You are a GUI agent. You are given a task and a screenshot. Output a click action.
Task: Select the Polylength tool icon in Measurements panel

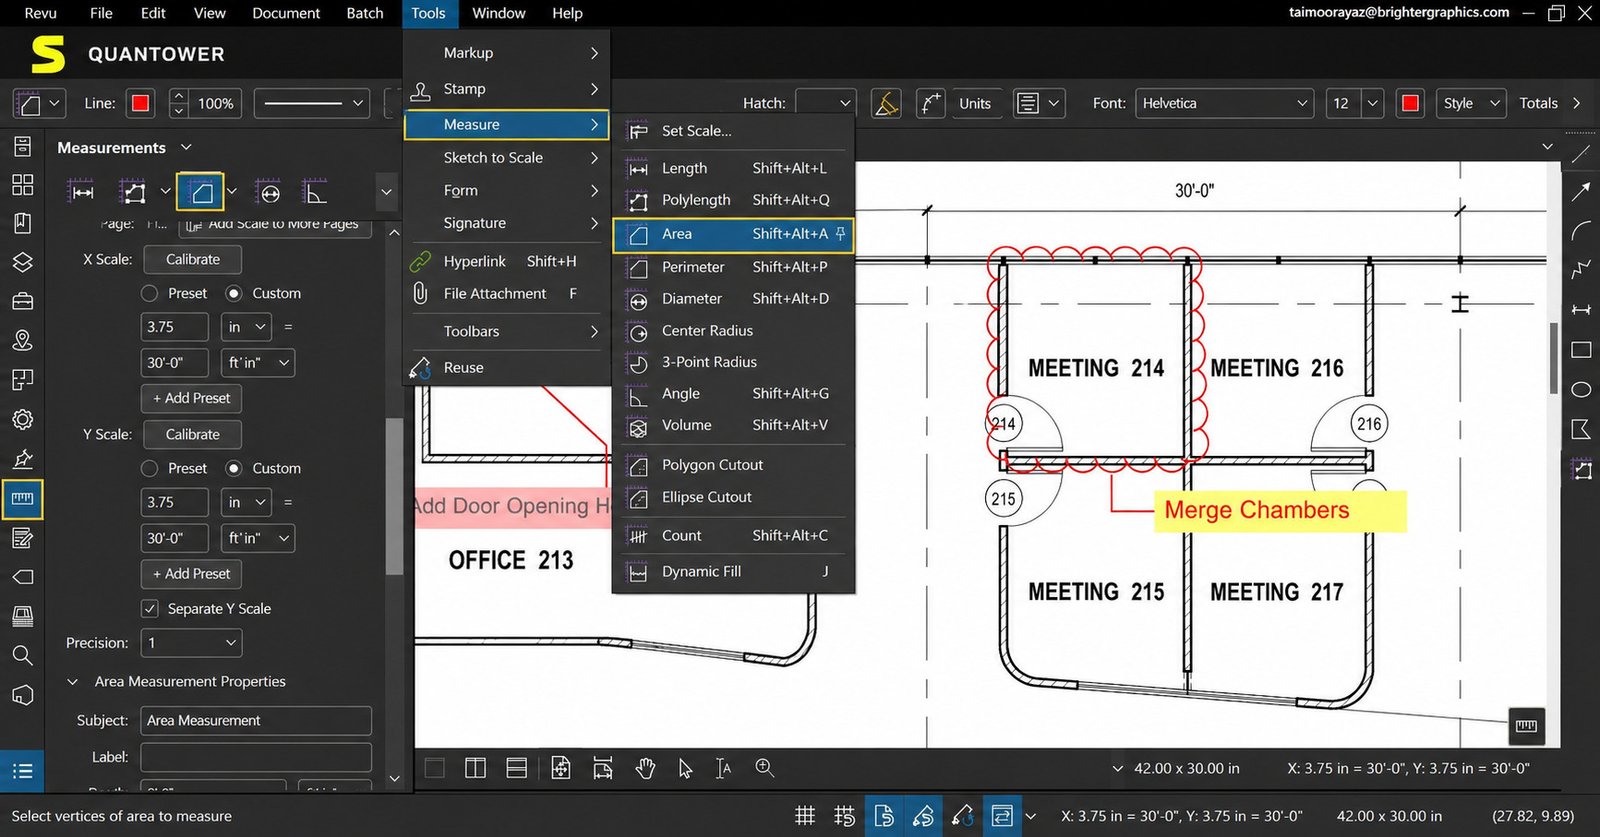pyautogui.click(x=133, y=192)
